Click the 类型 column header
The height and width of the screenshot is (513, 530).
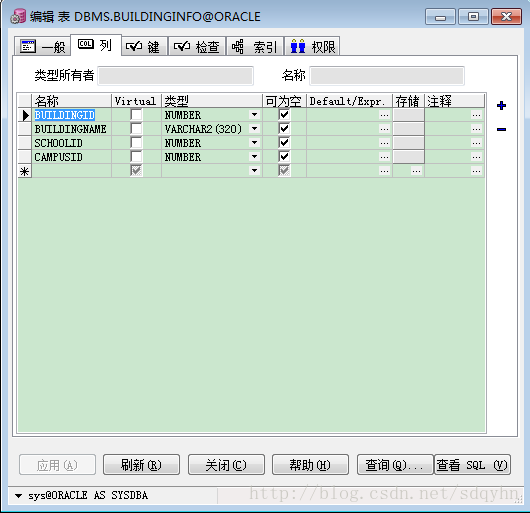point(212,101)
